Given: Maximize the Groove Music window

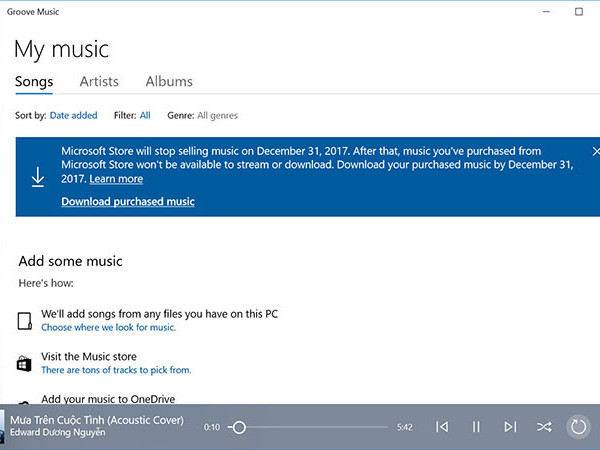Looking at the screenshot, I should (x=579, y=11).
